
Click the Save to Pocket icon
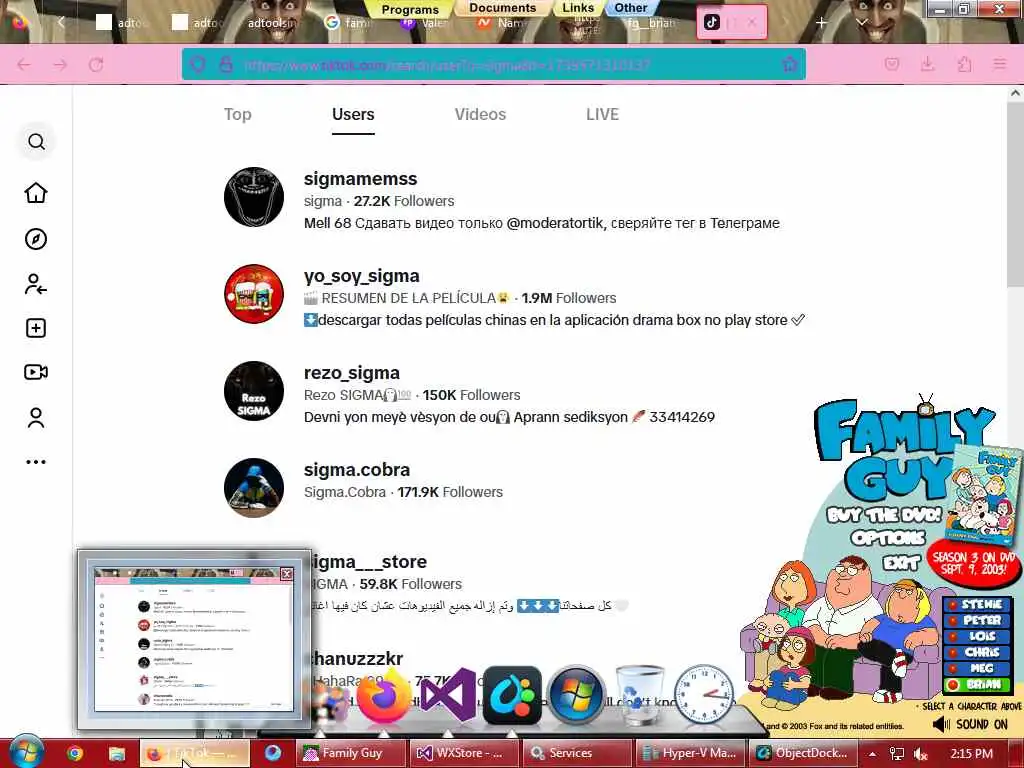pyautogui.click(x=891, y=64)
